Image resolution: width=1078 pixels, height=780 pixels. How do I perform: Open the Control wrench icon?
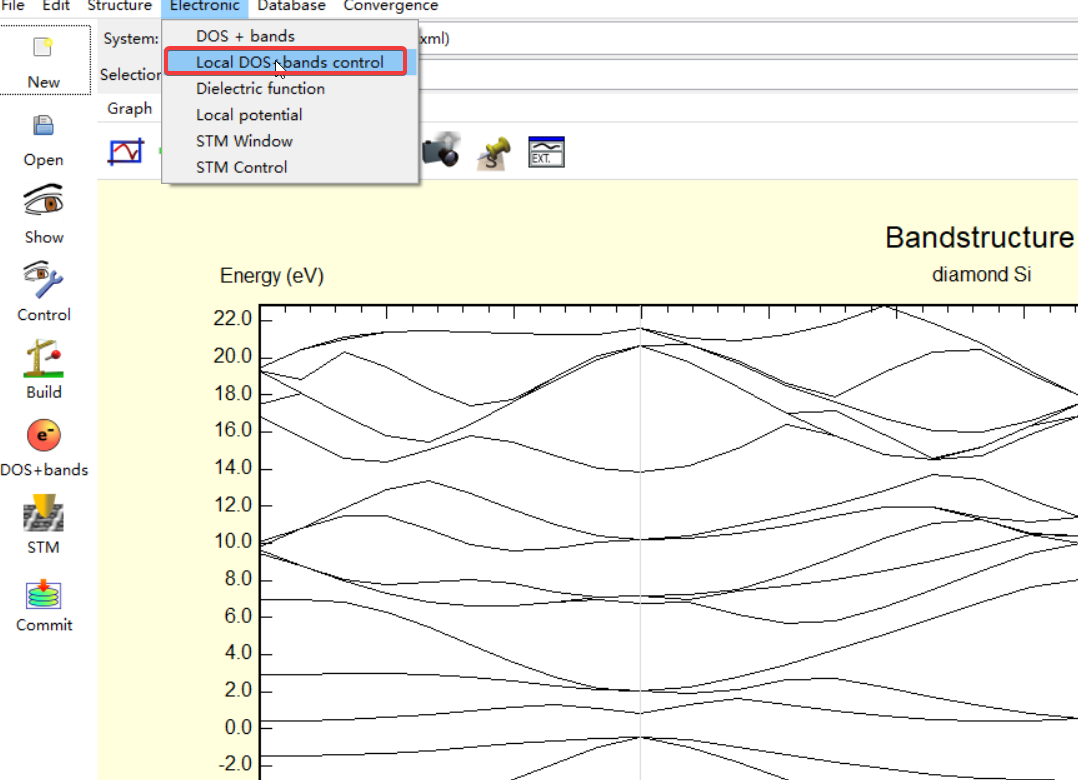[43, 279]
